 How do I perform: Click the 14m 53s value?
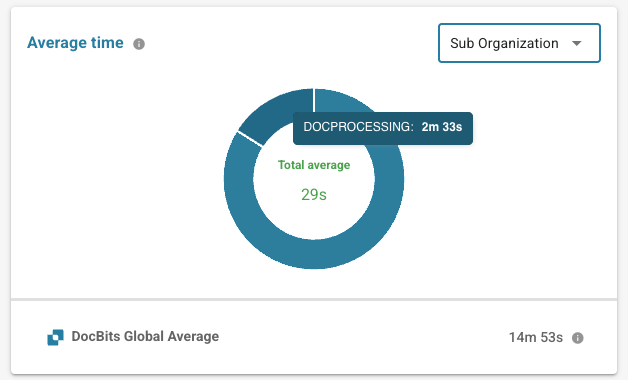point(536,338)
